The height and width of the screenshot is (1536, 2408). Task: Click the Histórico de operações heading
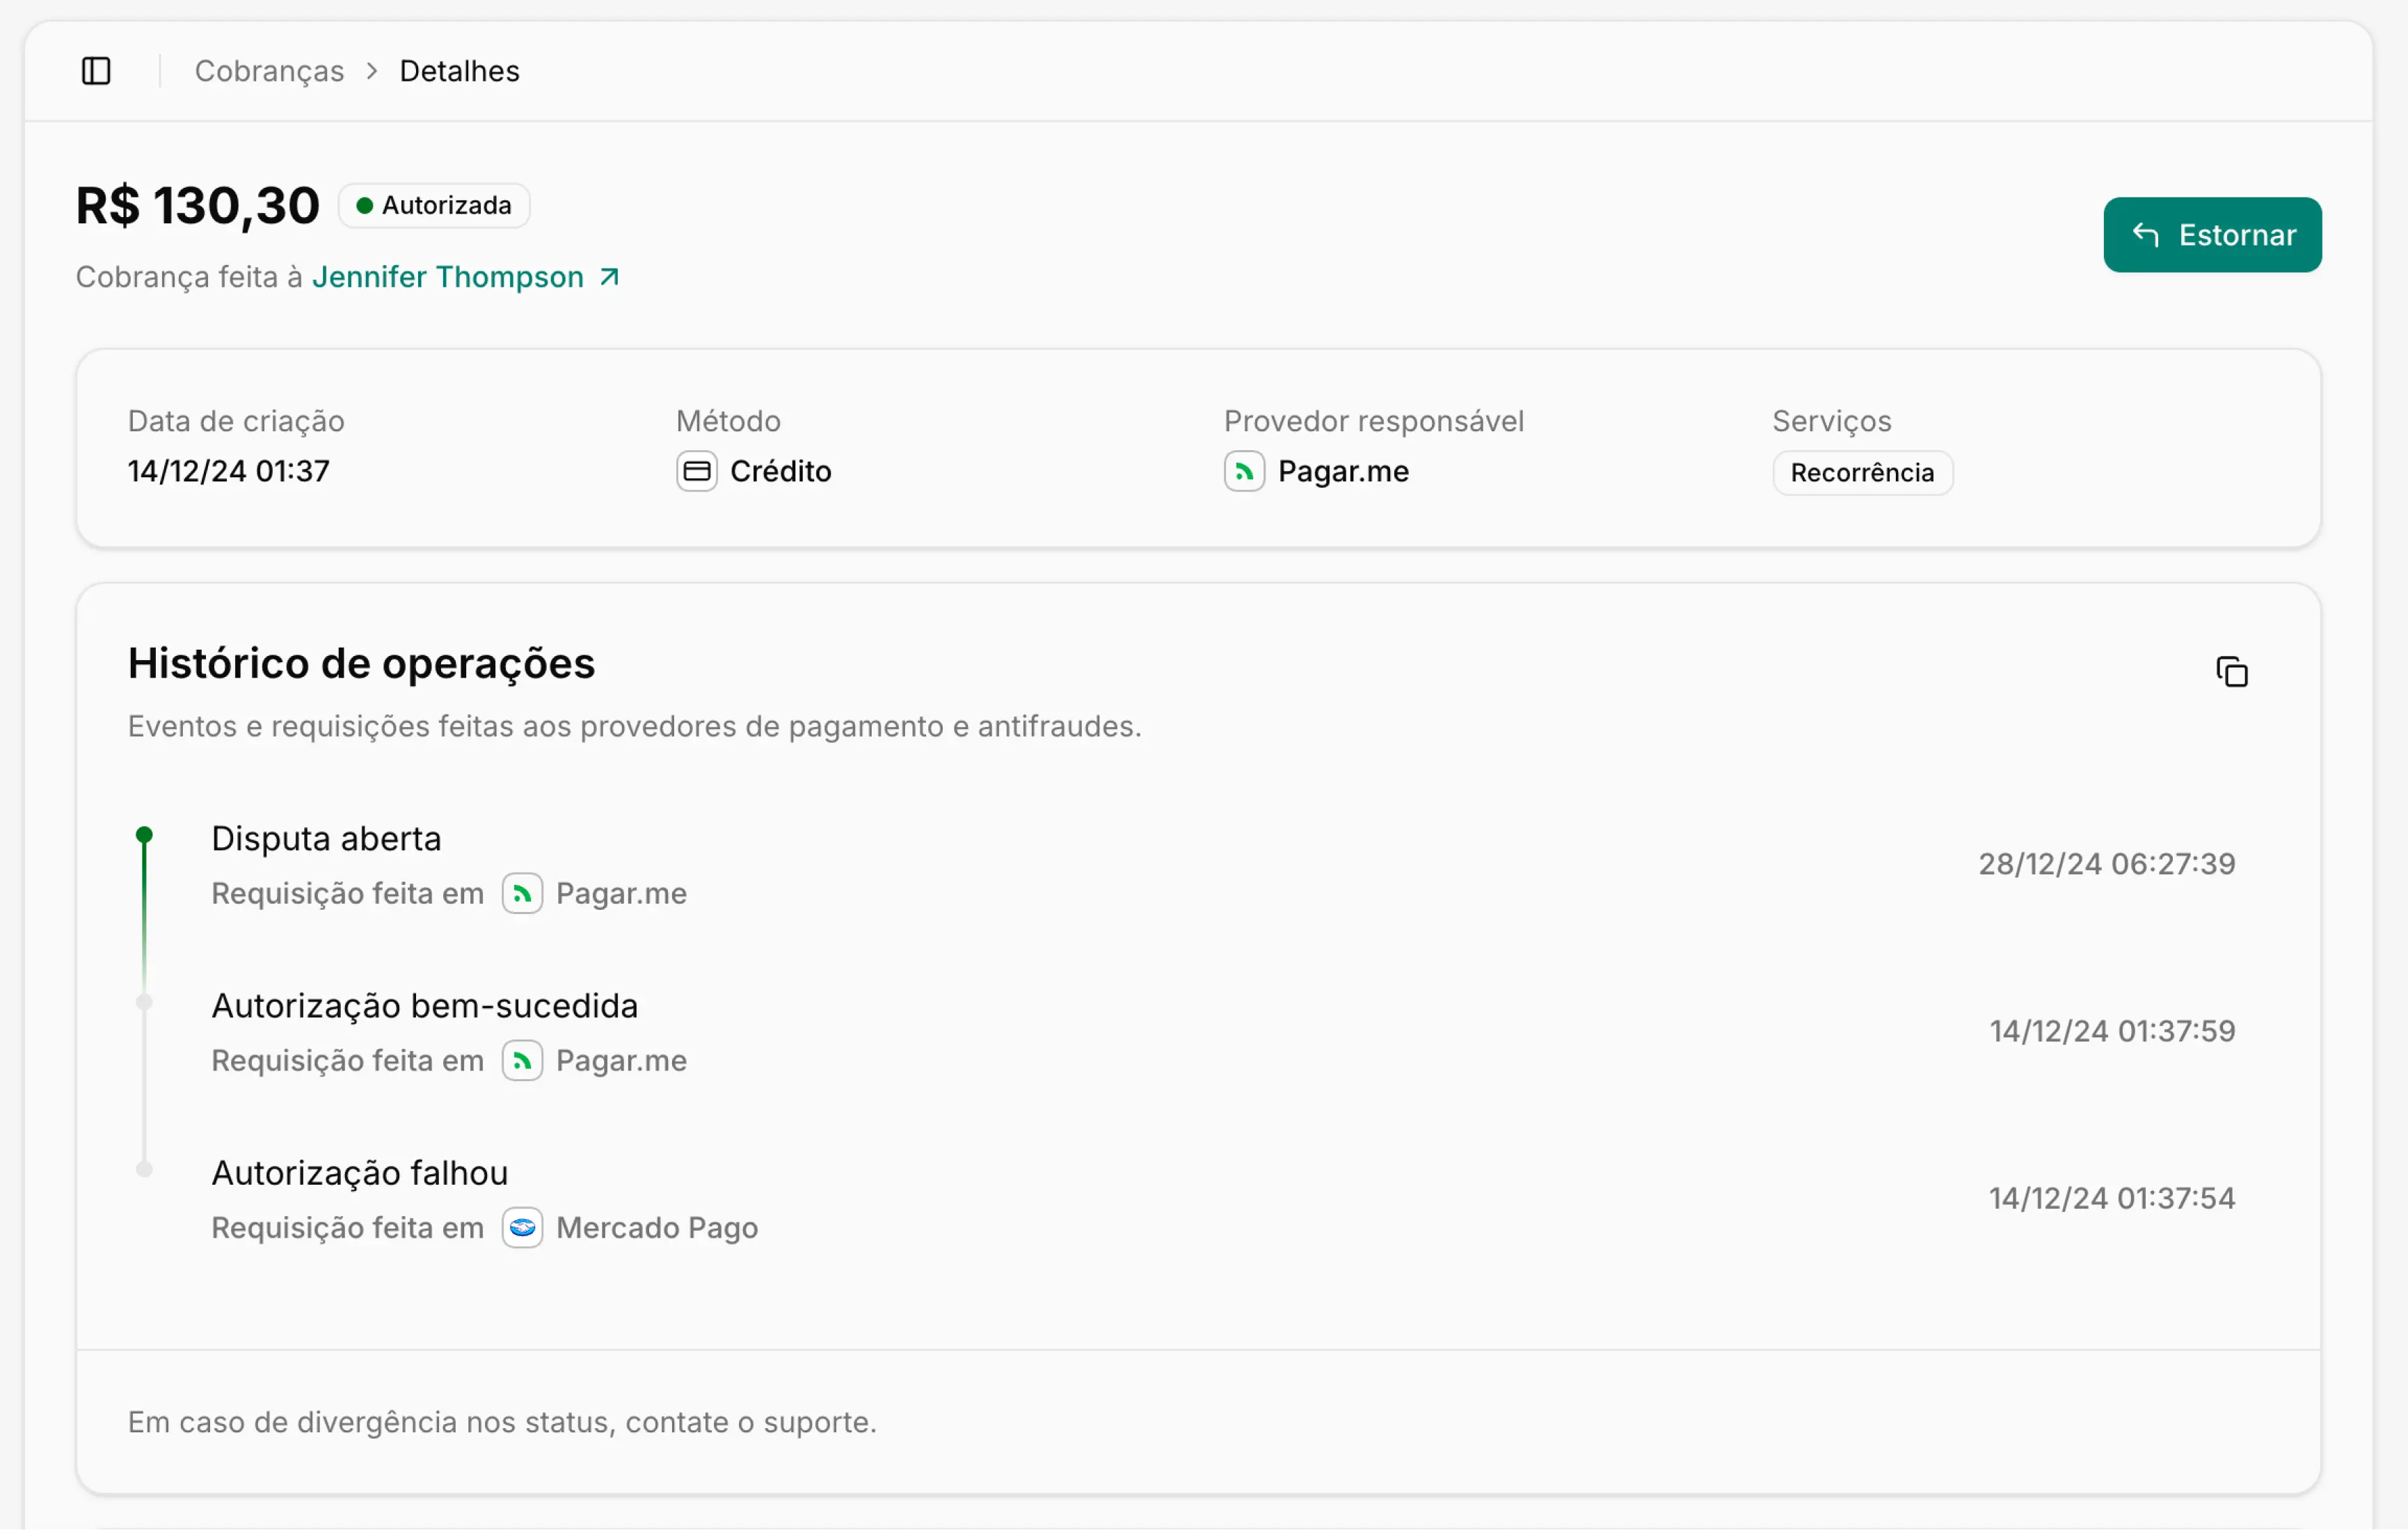[x=361, y=664]
